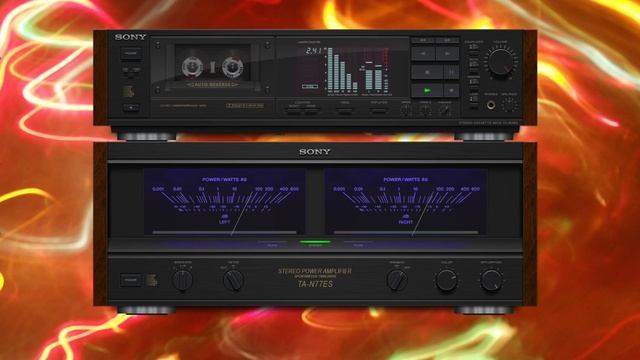
Task: Rewind the tape on the cassette deck
Action: (x=423, y=53)
